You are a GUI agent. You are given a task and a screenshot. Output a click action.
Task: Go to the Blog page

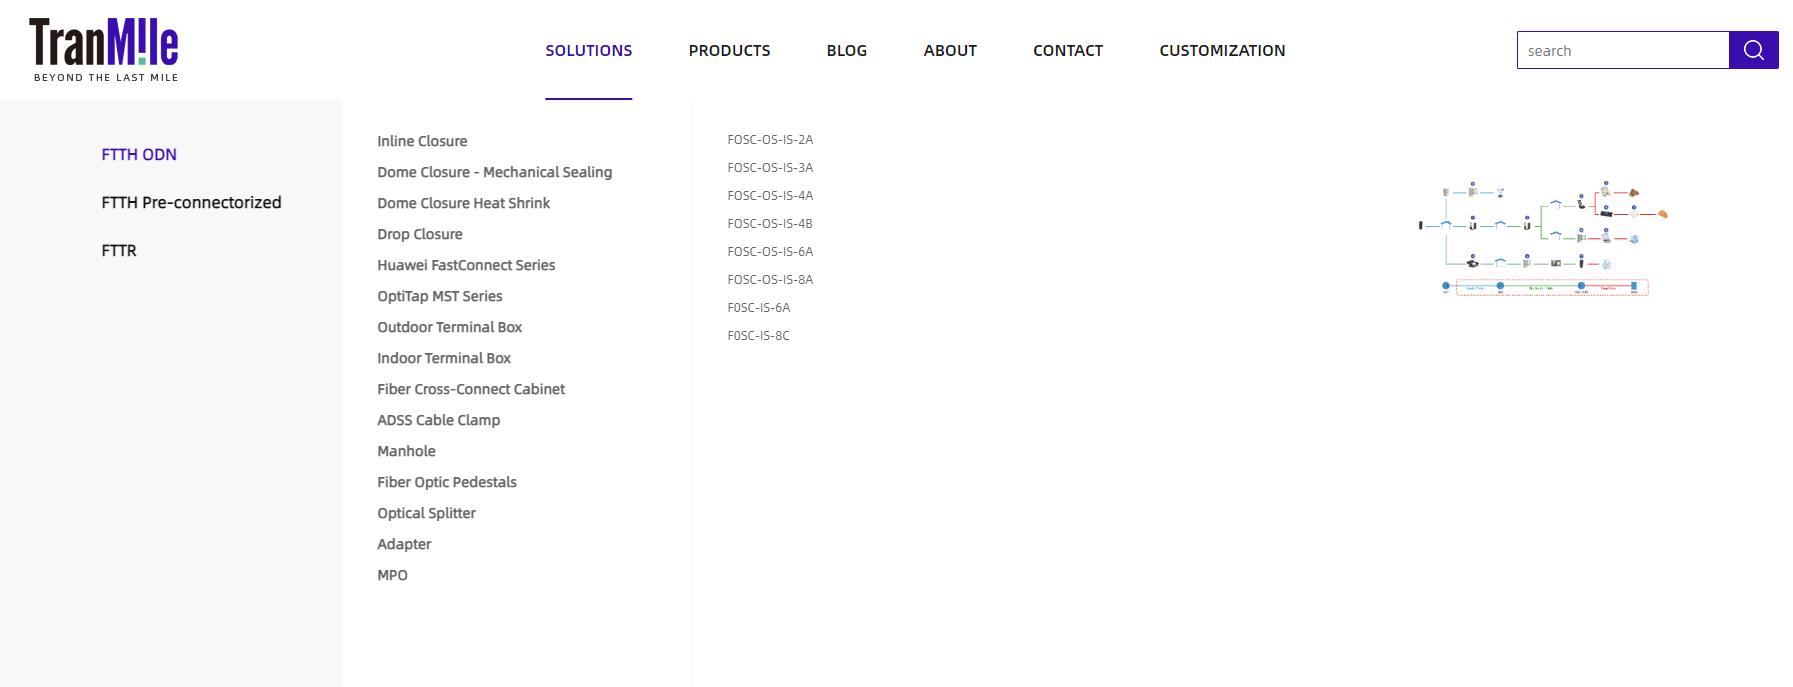tap(846, 50)
